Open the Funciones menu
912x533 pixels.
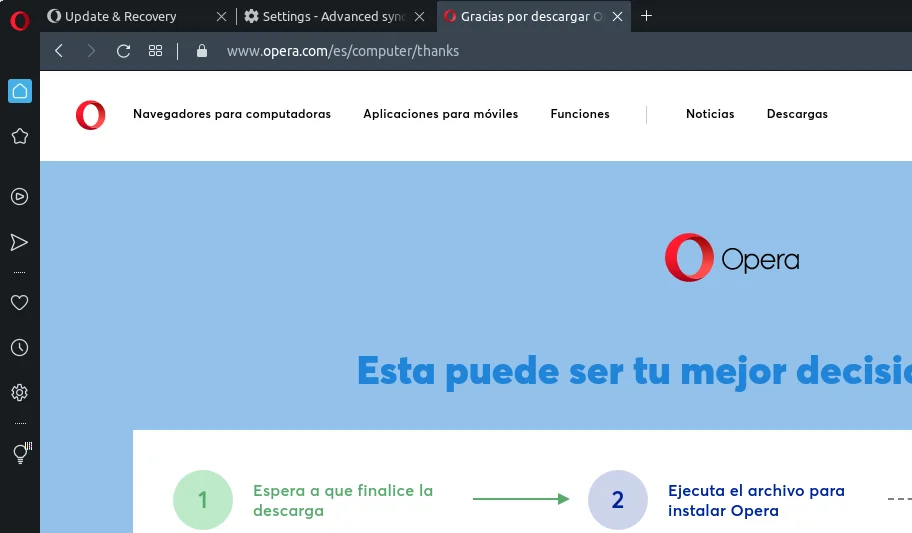point(580,114)
